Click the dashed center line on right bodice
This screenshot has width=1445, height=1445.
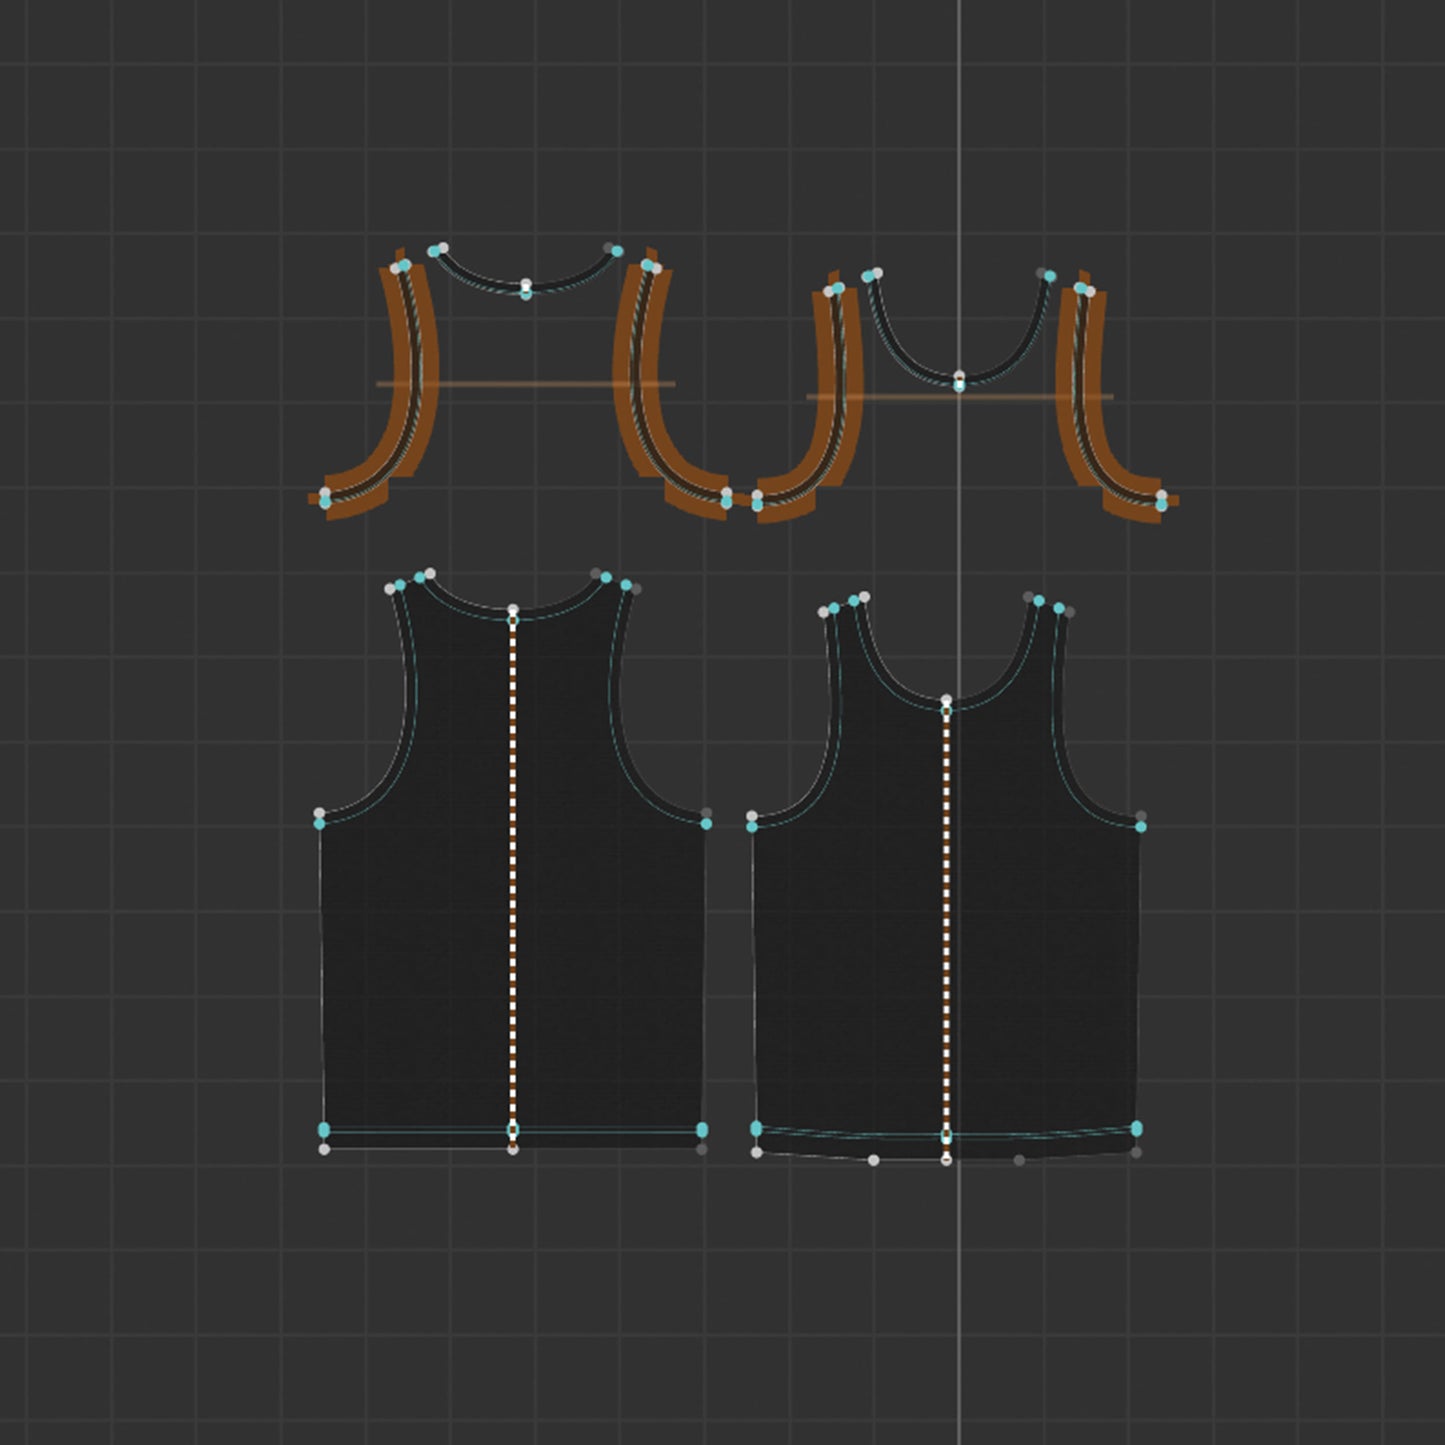(946, 920)
